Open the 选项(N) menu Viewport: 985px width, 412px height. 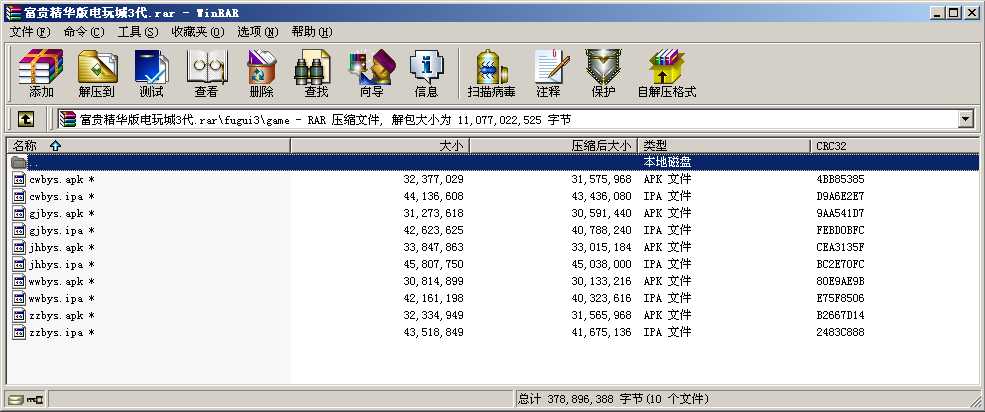(258, 31)
